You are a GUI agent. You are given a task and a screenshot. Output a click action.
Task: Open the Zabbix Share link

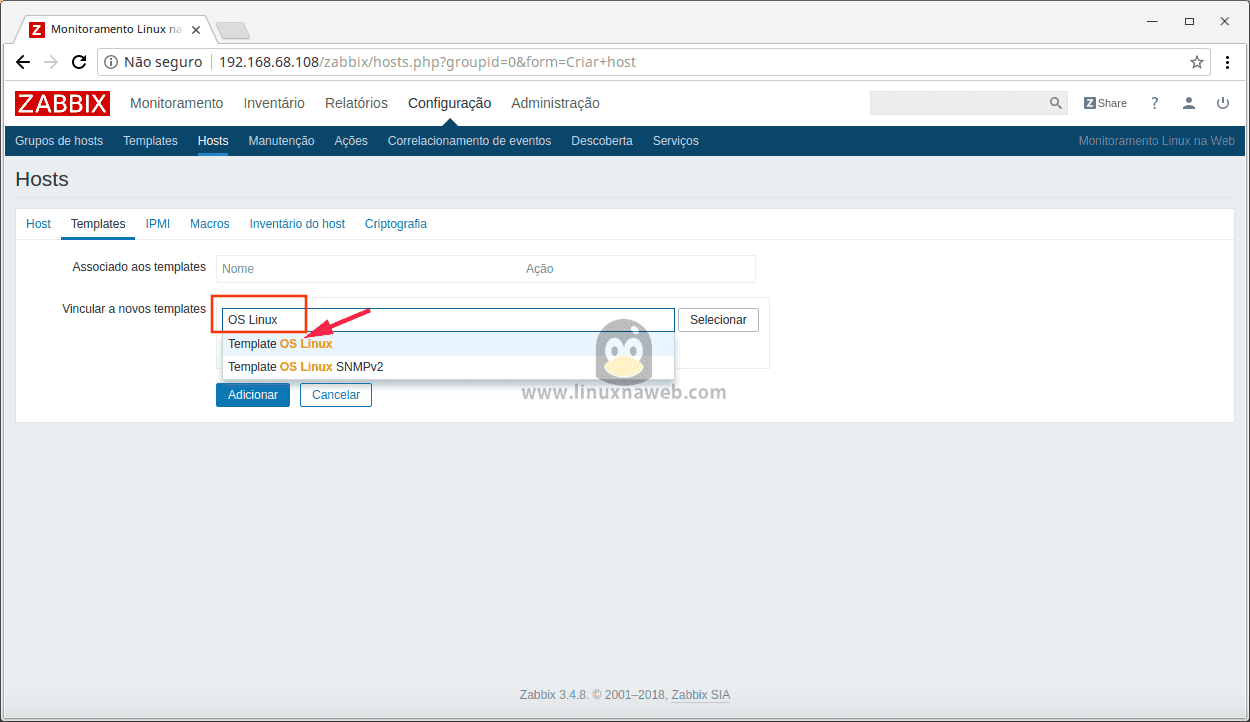pyautogui.click(x=1105, y=103)
